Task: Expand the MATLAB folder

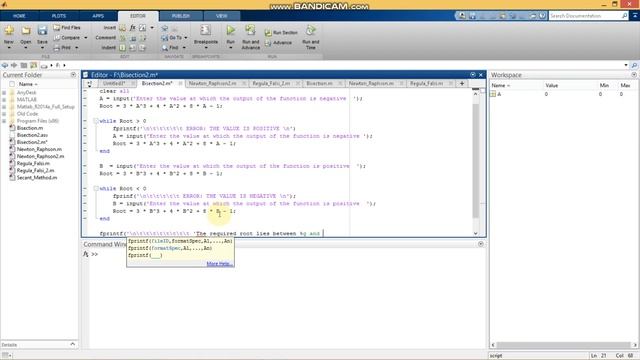Action: pos(4,100)
